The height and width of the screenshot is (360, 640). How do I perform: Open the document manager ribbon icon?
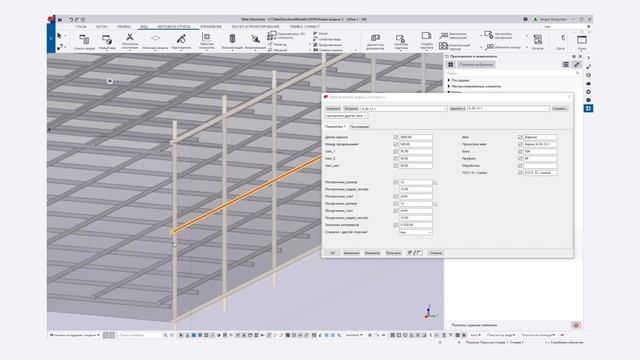(375, 38)
